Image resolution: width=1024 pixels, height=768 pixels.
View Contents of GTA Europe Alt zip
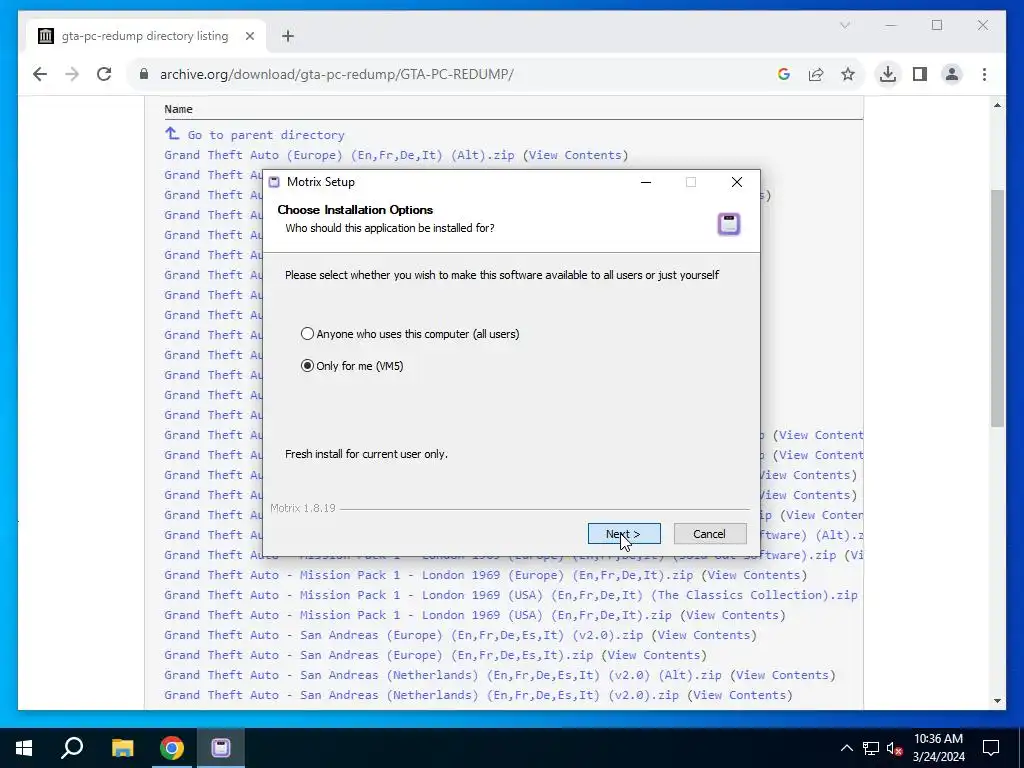click(x=575, y=155)
